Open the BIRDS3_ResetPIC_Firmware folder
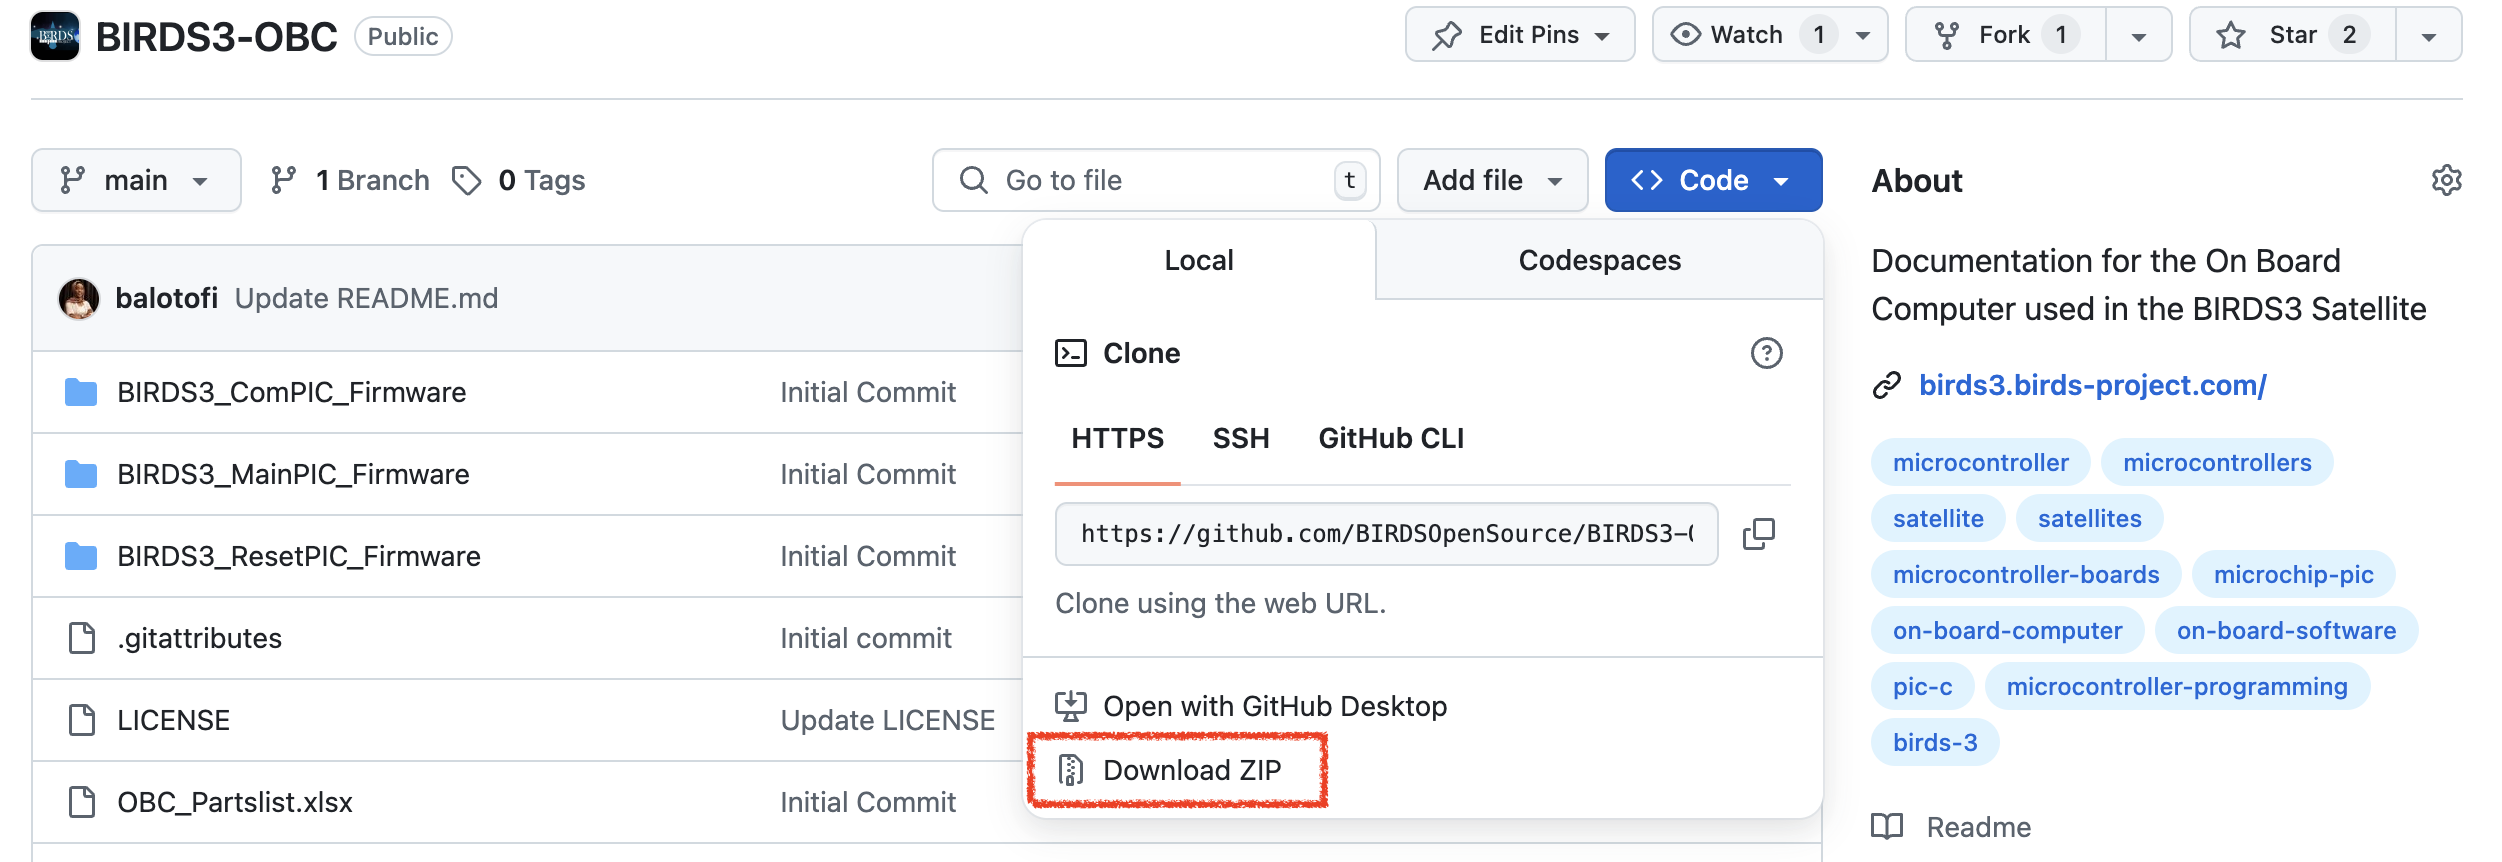2502x862 pixels. click(299, 556)
